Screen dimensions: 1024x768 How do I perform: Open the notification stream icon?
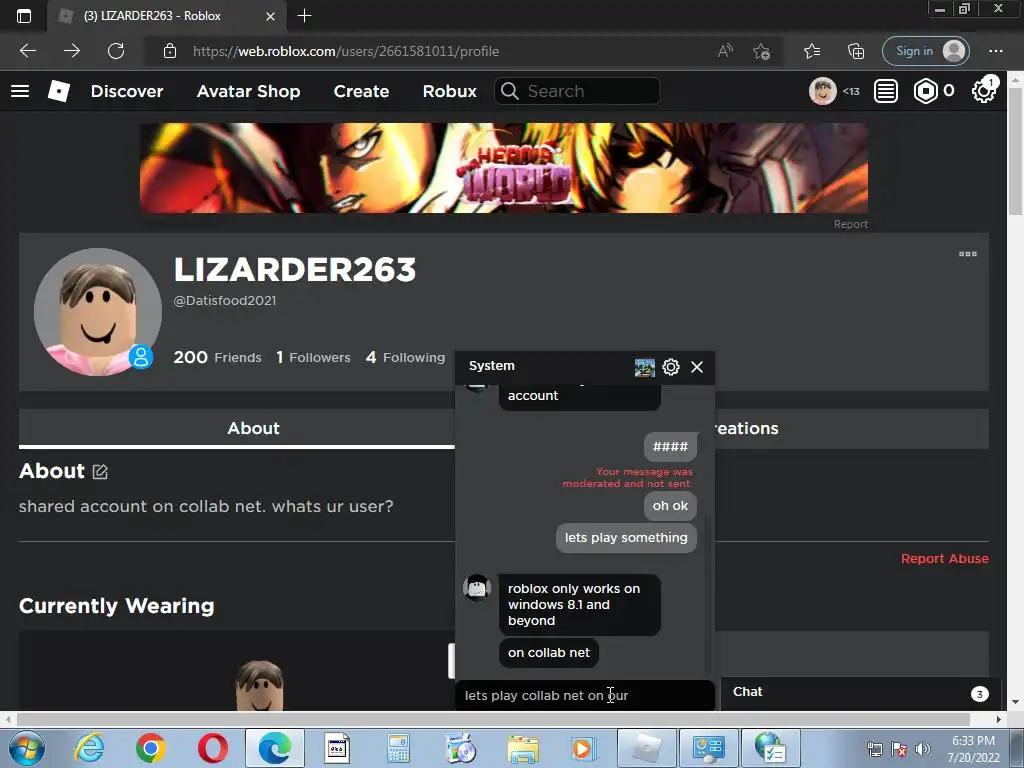click(886, 91)
